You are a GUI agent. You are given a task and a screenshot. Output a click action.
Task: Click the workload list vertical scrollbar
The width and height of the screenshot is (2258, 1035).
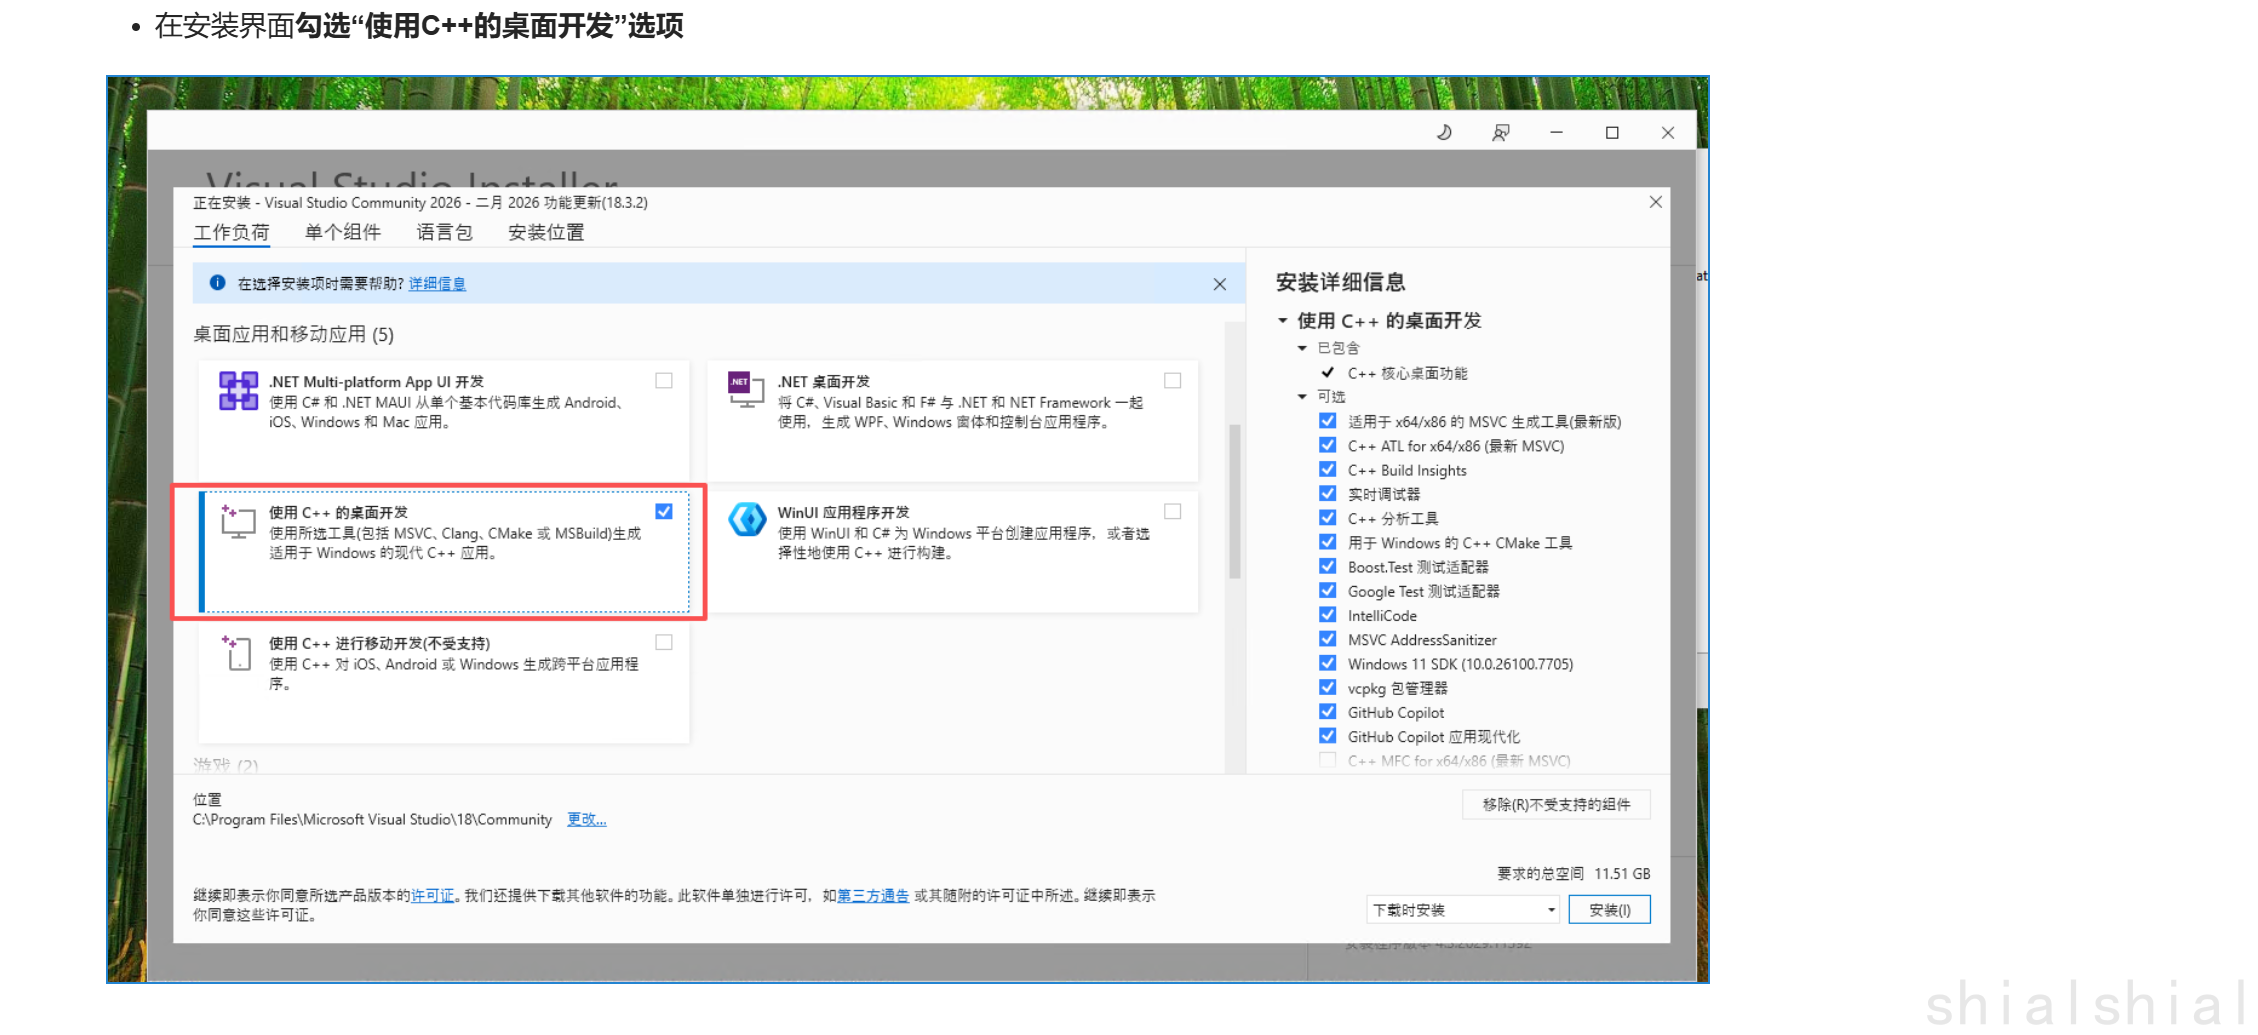click(1235, 502)
